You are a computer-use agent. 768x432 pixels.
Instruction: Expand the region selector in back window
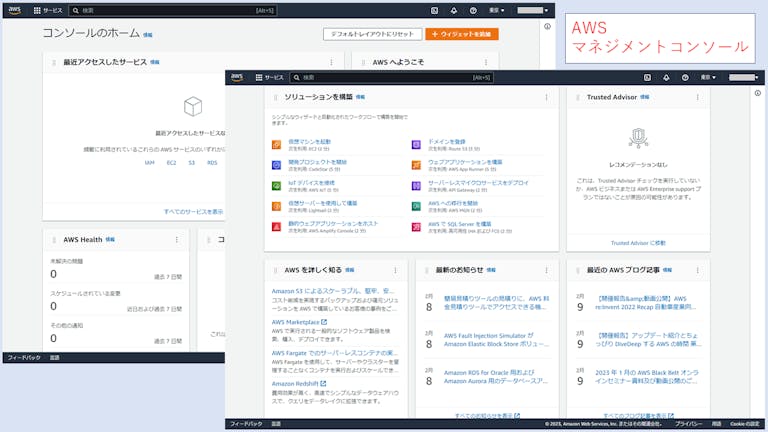tap(497, 10)
